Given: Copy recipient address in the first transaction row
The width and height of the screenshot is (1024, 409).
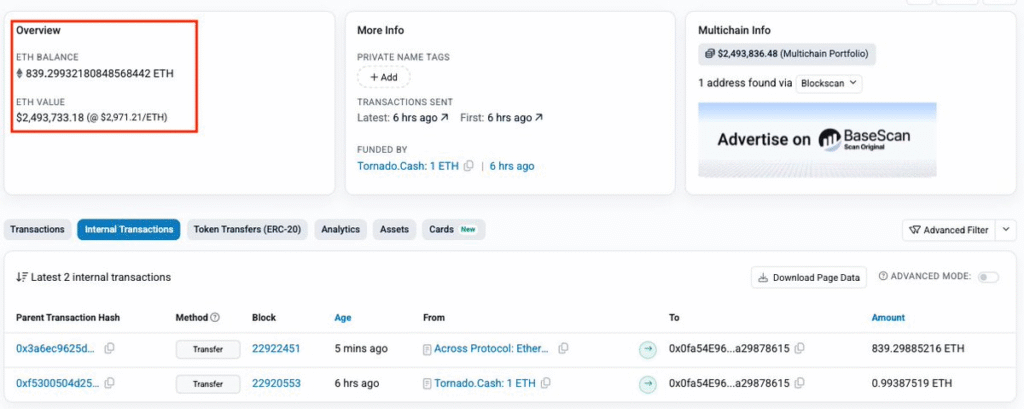Looking at the screenshot, I should coord(800,349).
